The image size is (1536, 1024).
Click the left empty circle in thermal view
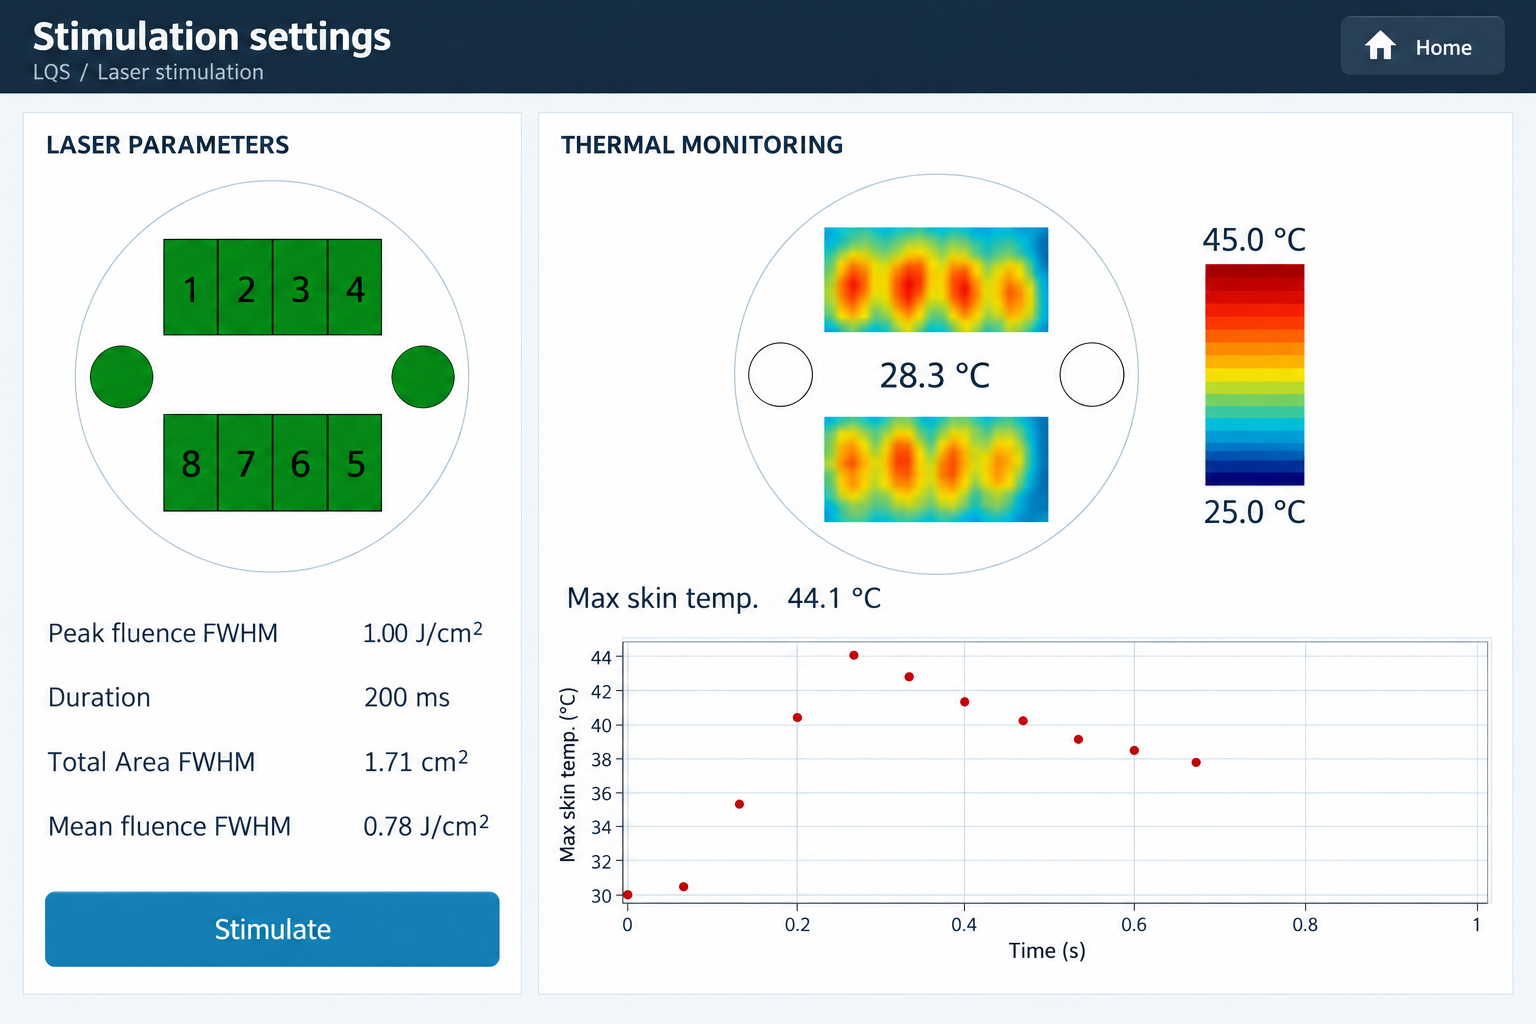click(x=780, y=375)
